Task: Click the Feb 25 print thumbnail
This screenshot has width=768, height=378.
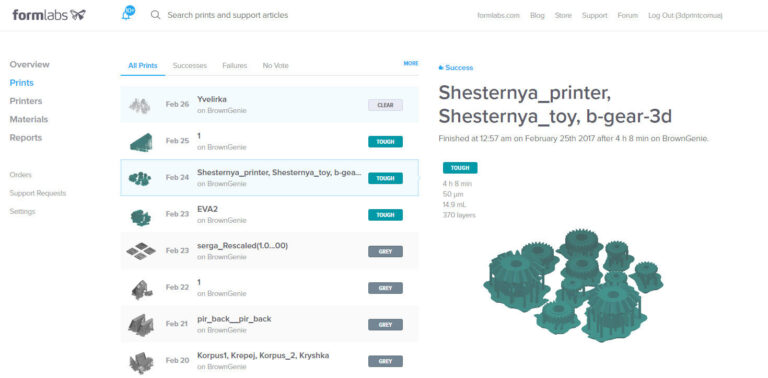Action: click(x=141, y=142)
